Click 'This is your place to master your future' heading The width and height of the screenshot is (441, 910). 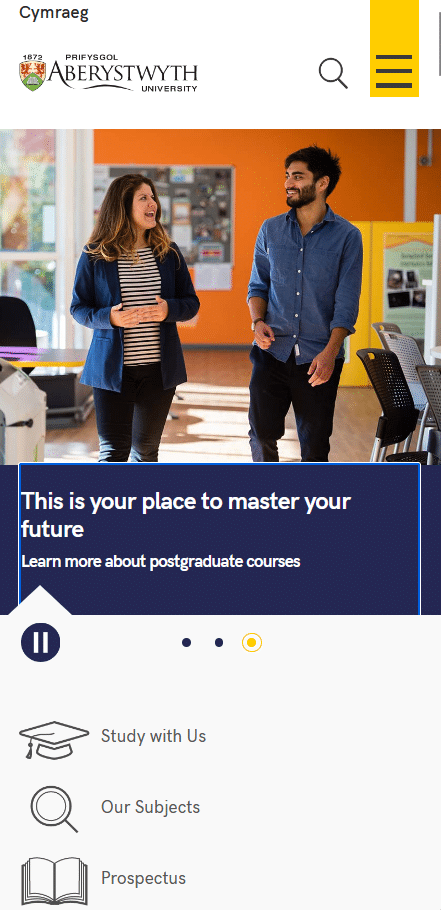click(186, 515)
